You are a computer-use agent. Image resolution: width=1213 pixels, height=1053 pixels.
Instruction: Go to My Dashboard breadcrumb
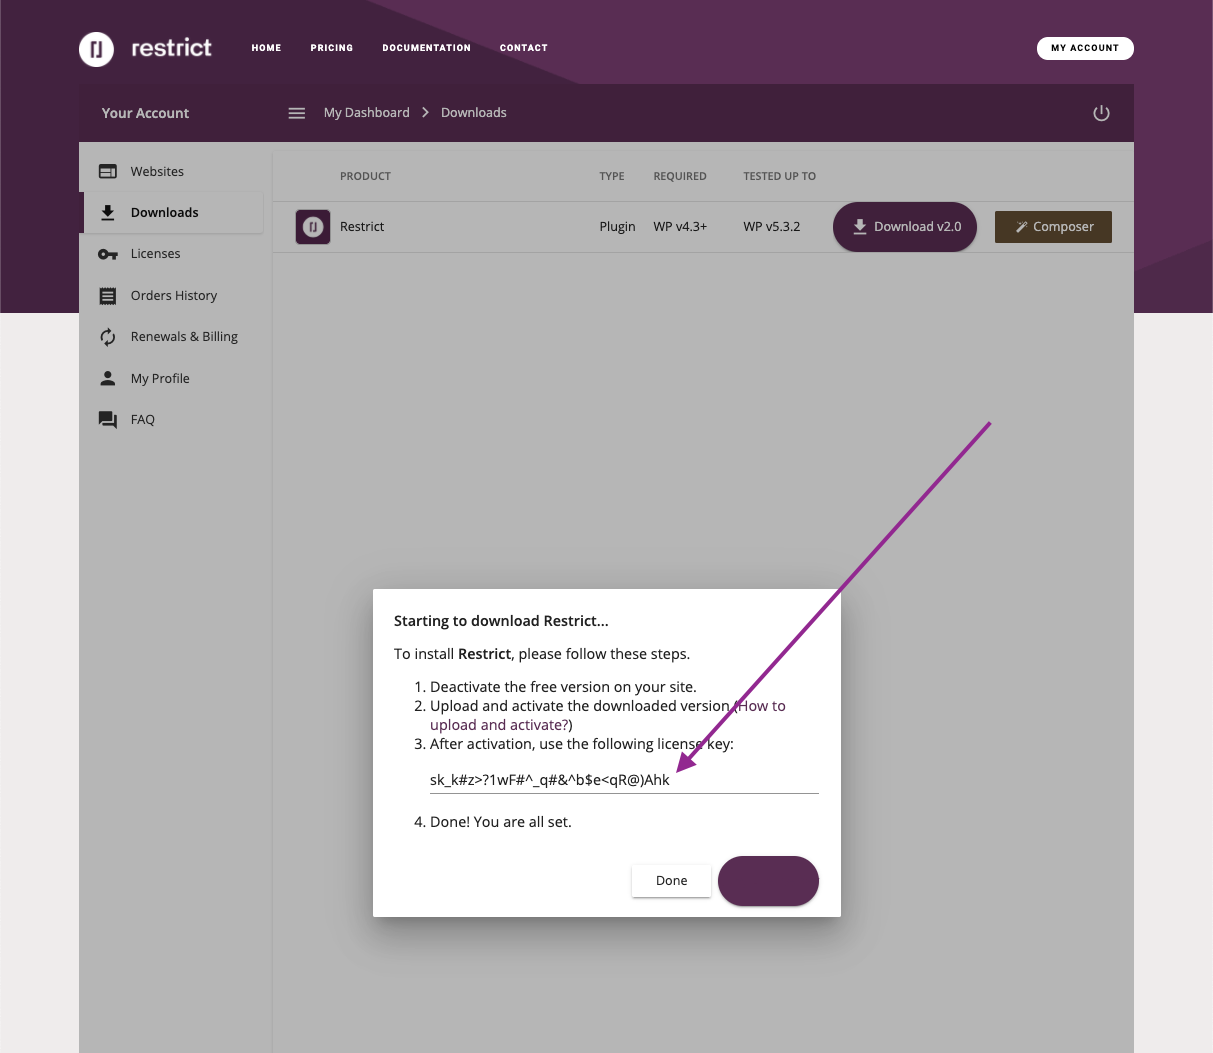pyautogui.click(x=367, y=113)
